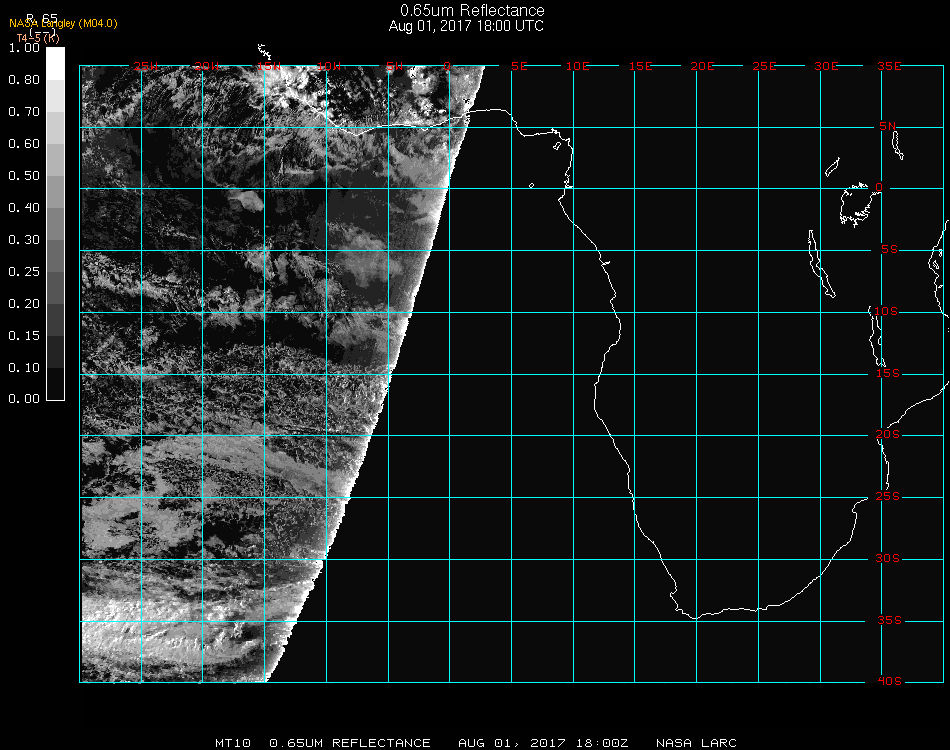The height and width of the screenshot is (750, 950).
Task: Click the 30S latitude label
Action: click(x=888, y=559)
